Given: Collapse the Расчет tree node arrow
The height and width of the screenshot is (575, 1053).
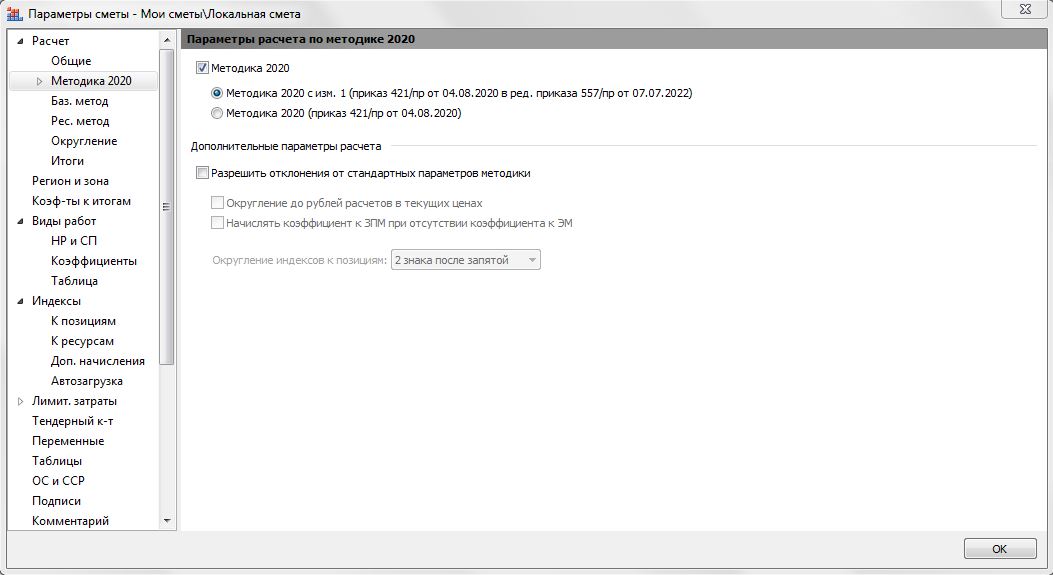Looking at the screenshot, I should [x=20, y=41].
